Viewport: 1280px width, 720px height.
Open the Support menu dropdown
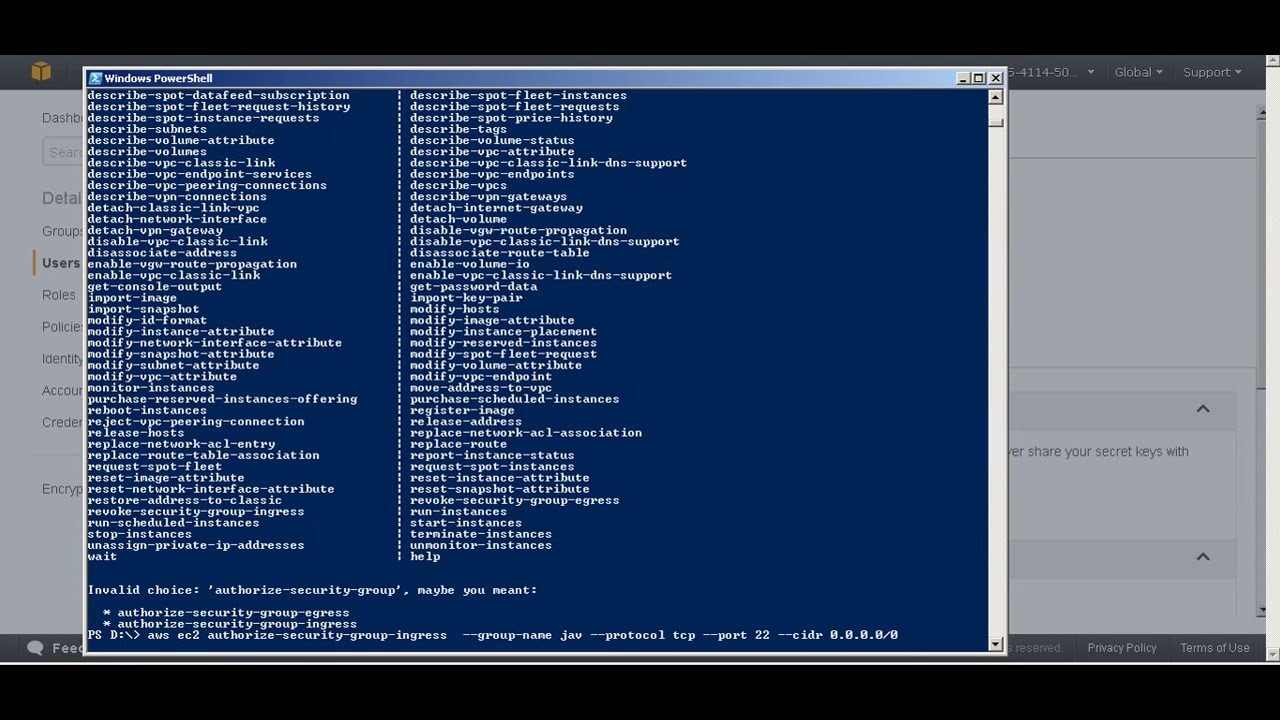[1212, 72]
